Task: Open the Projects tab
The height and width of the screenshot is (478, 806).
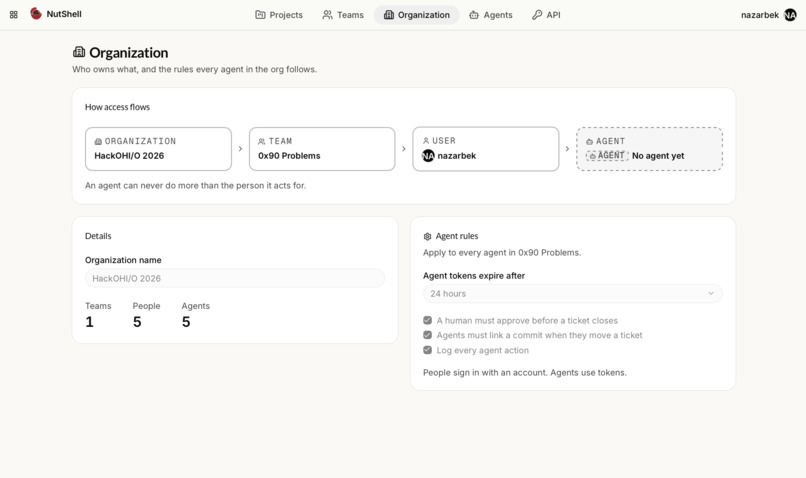Action: [x=279, y=15]
